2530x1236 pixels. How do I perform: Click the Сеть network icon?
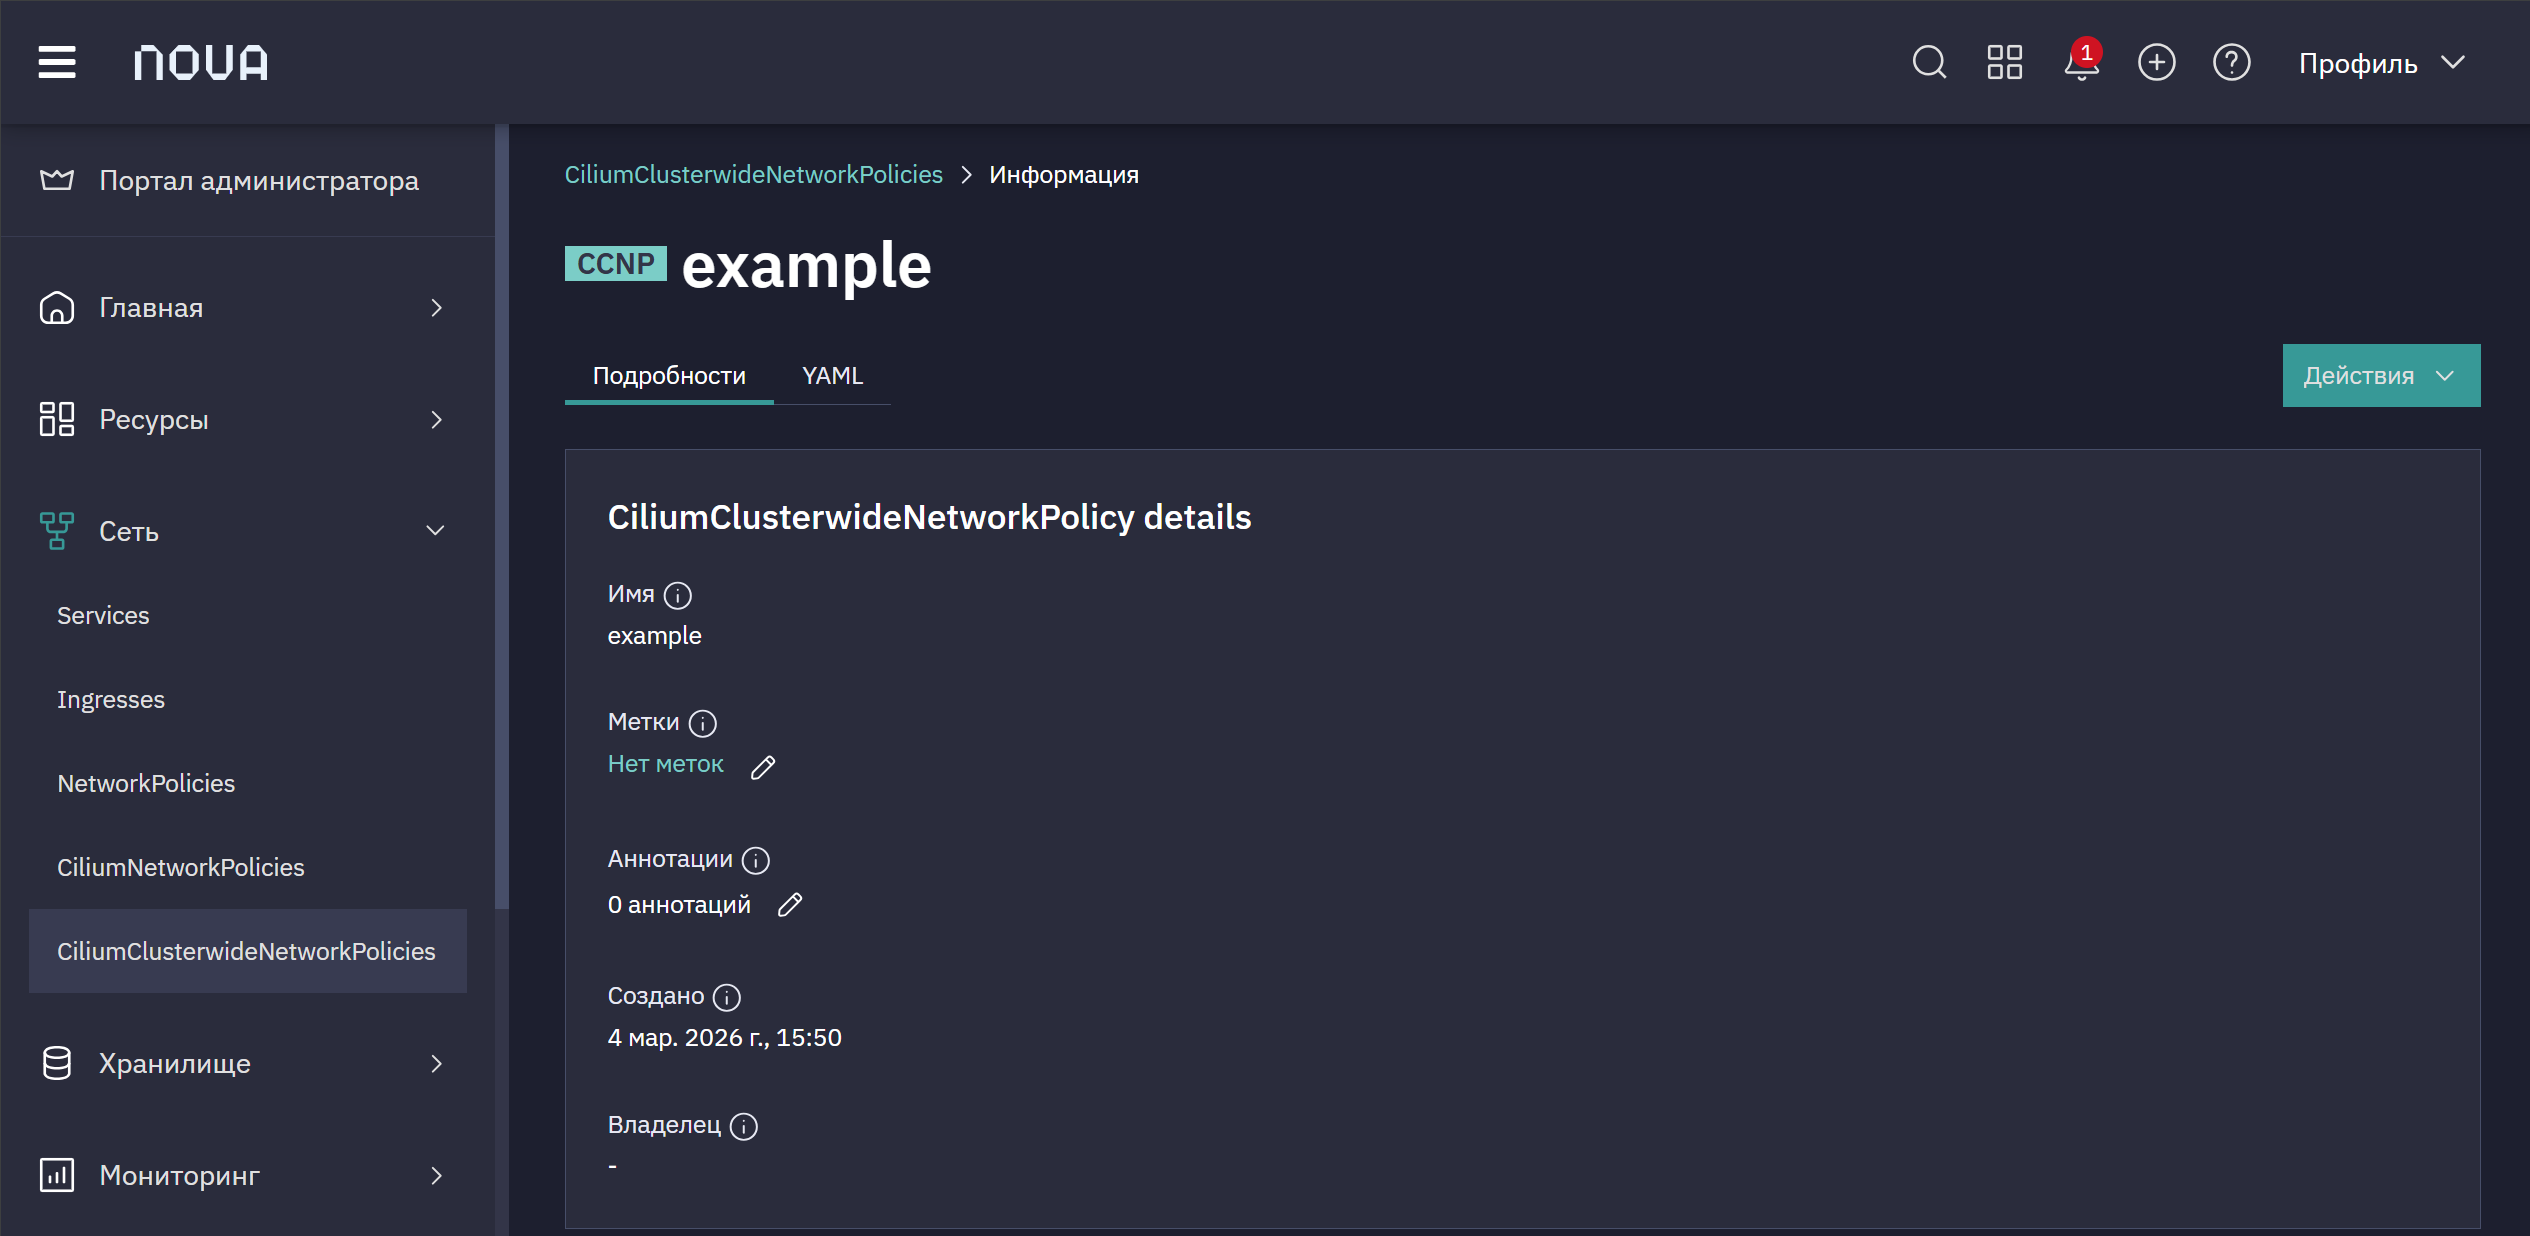[x=57, y=531]
